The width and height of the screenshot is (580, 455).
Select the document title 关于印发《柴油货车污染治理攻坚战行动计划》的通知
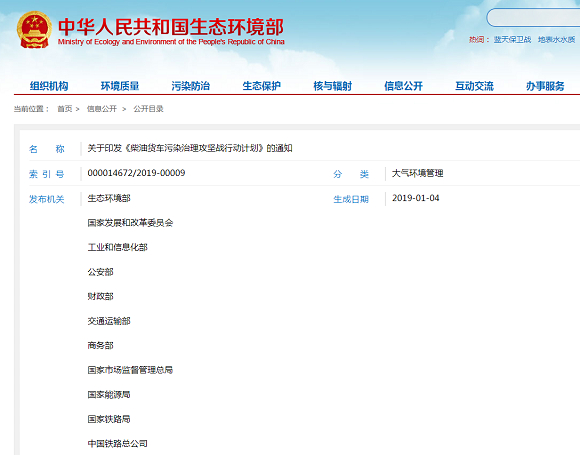click(190, 148)
